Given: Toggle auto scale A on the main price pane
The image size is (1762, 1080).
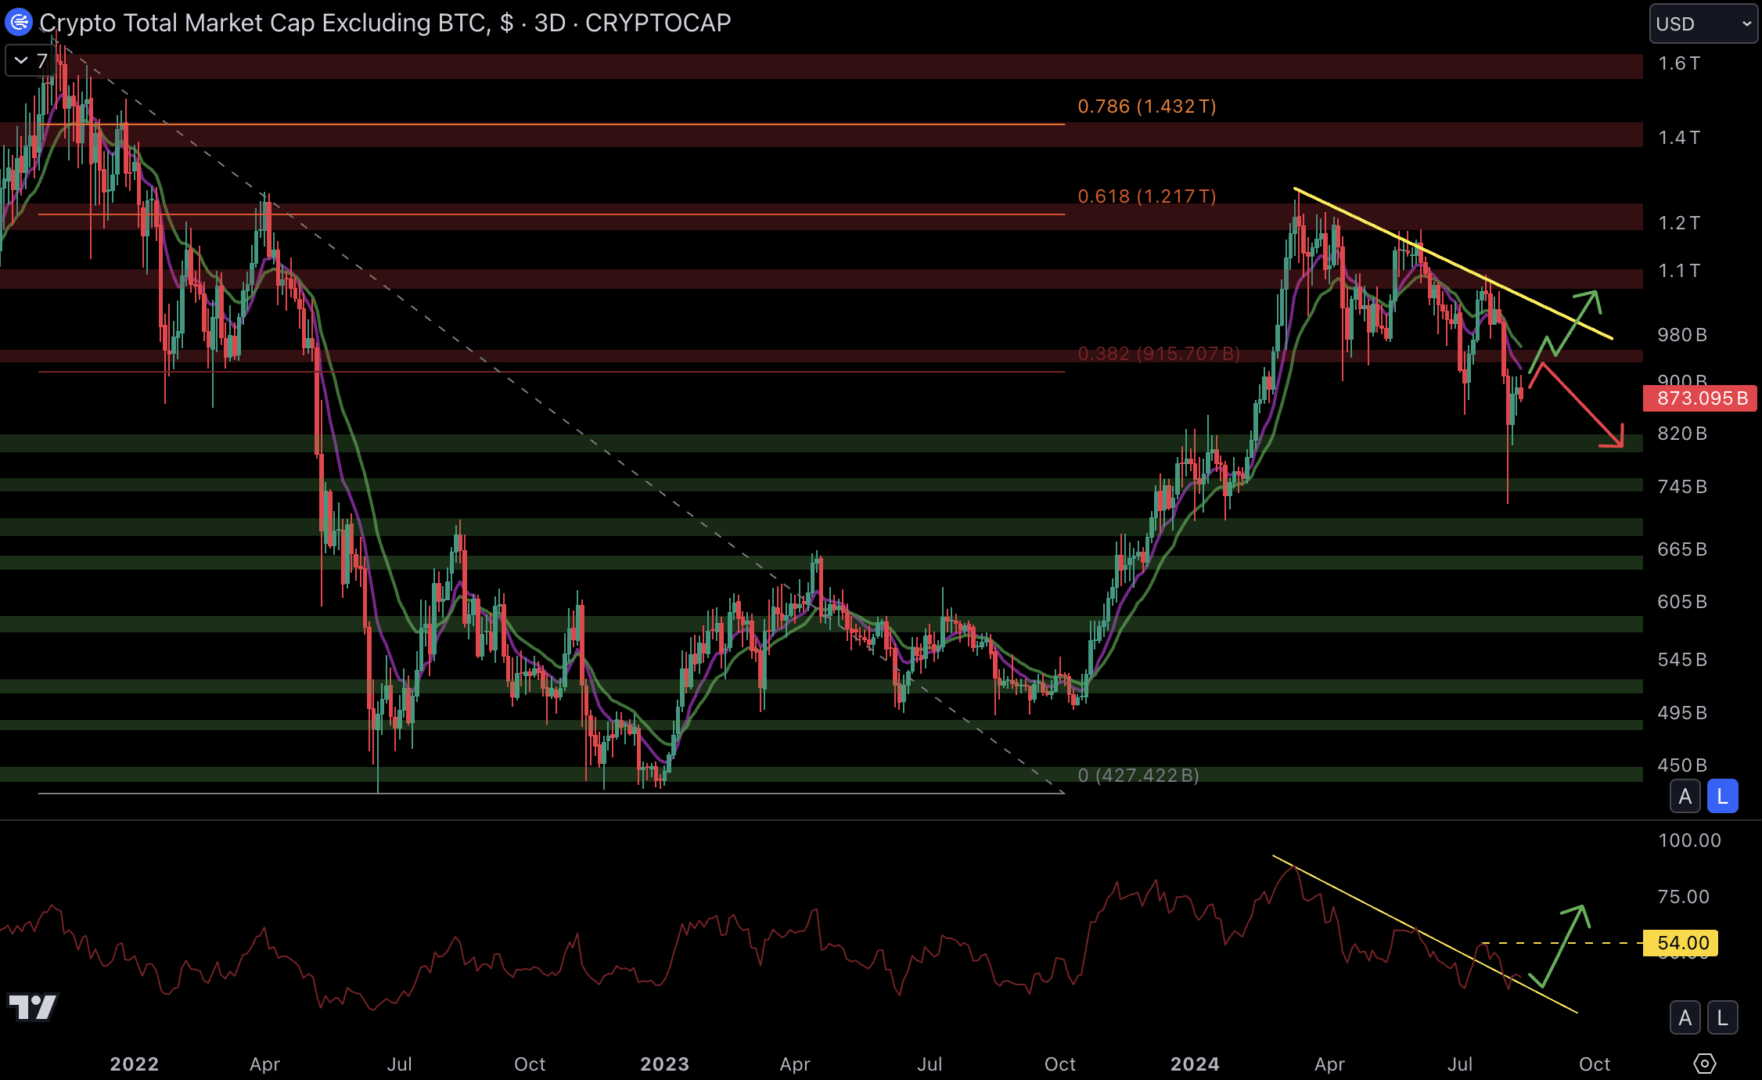Looking at the screenshot, I should click(x=1685, y=796).
